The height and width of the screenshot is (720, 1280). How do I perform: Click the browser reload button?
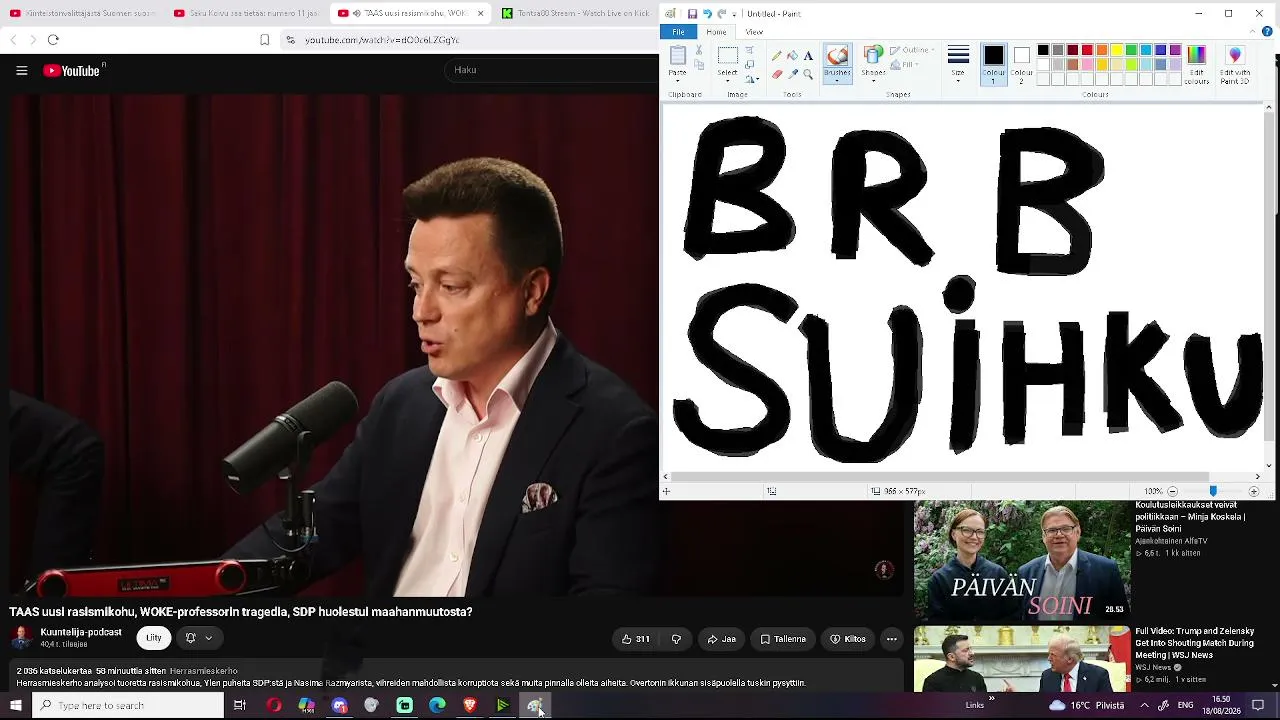coord(53,40)
